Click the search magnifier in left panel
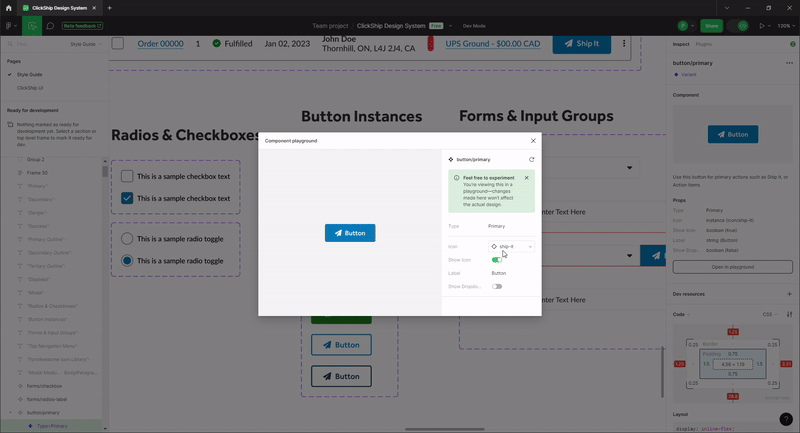This screenshot has height=433, width=800. (10, 44)
